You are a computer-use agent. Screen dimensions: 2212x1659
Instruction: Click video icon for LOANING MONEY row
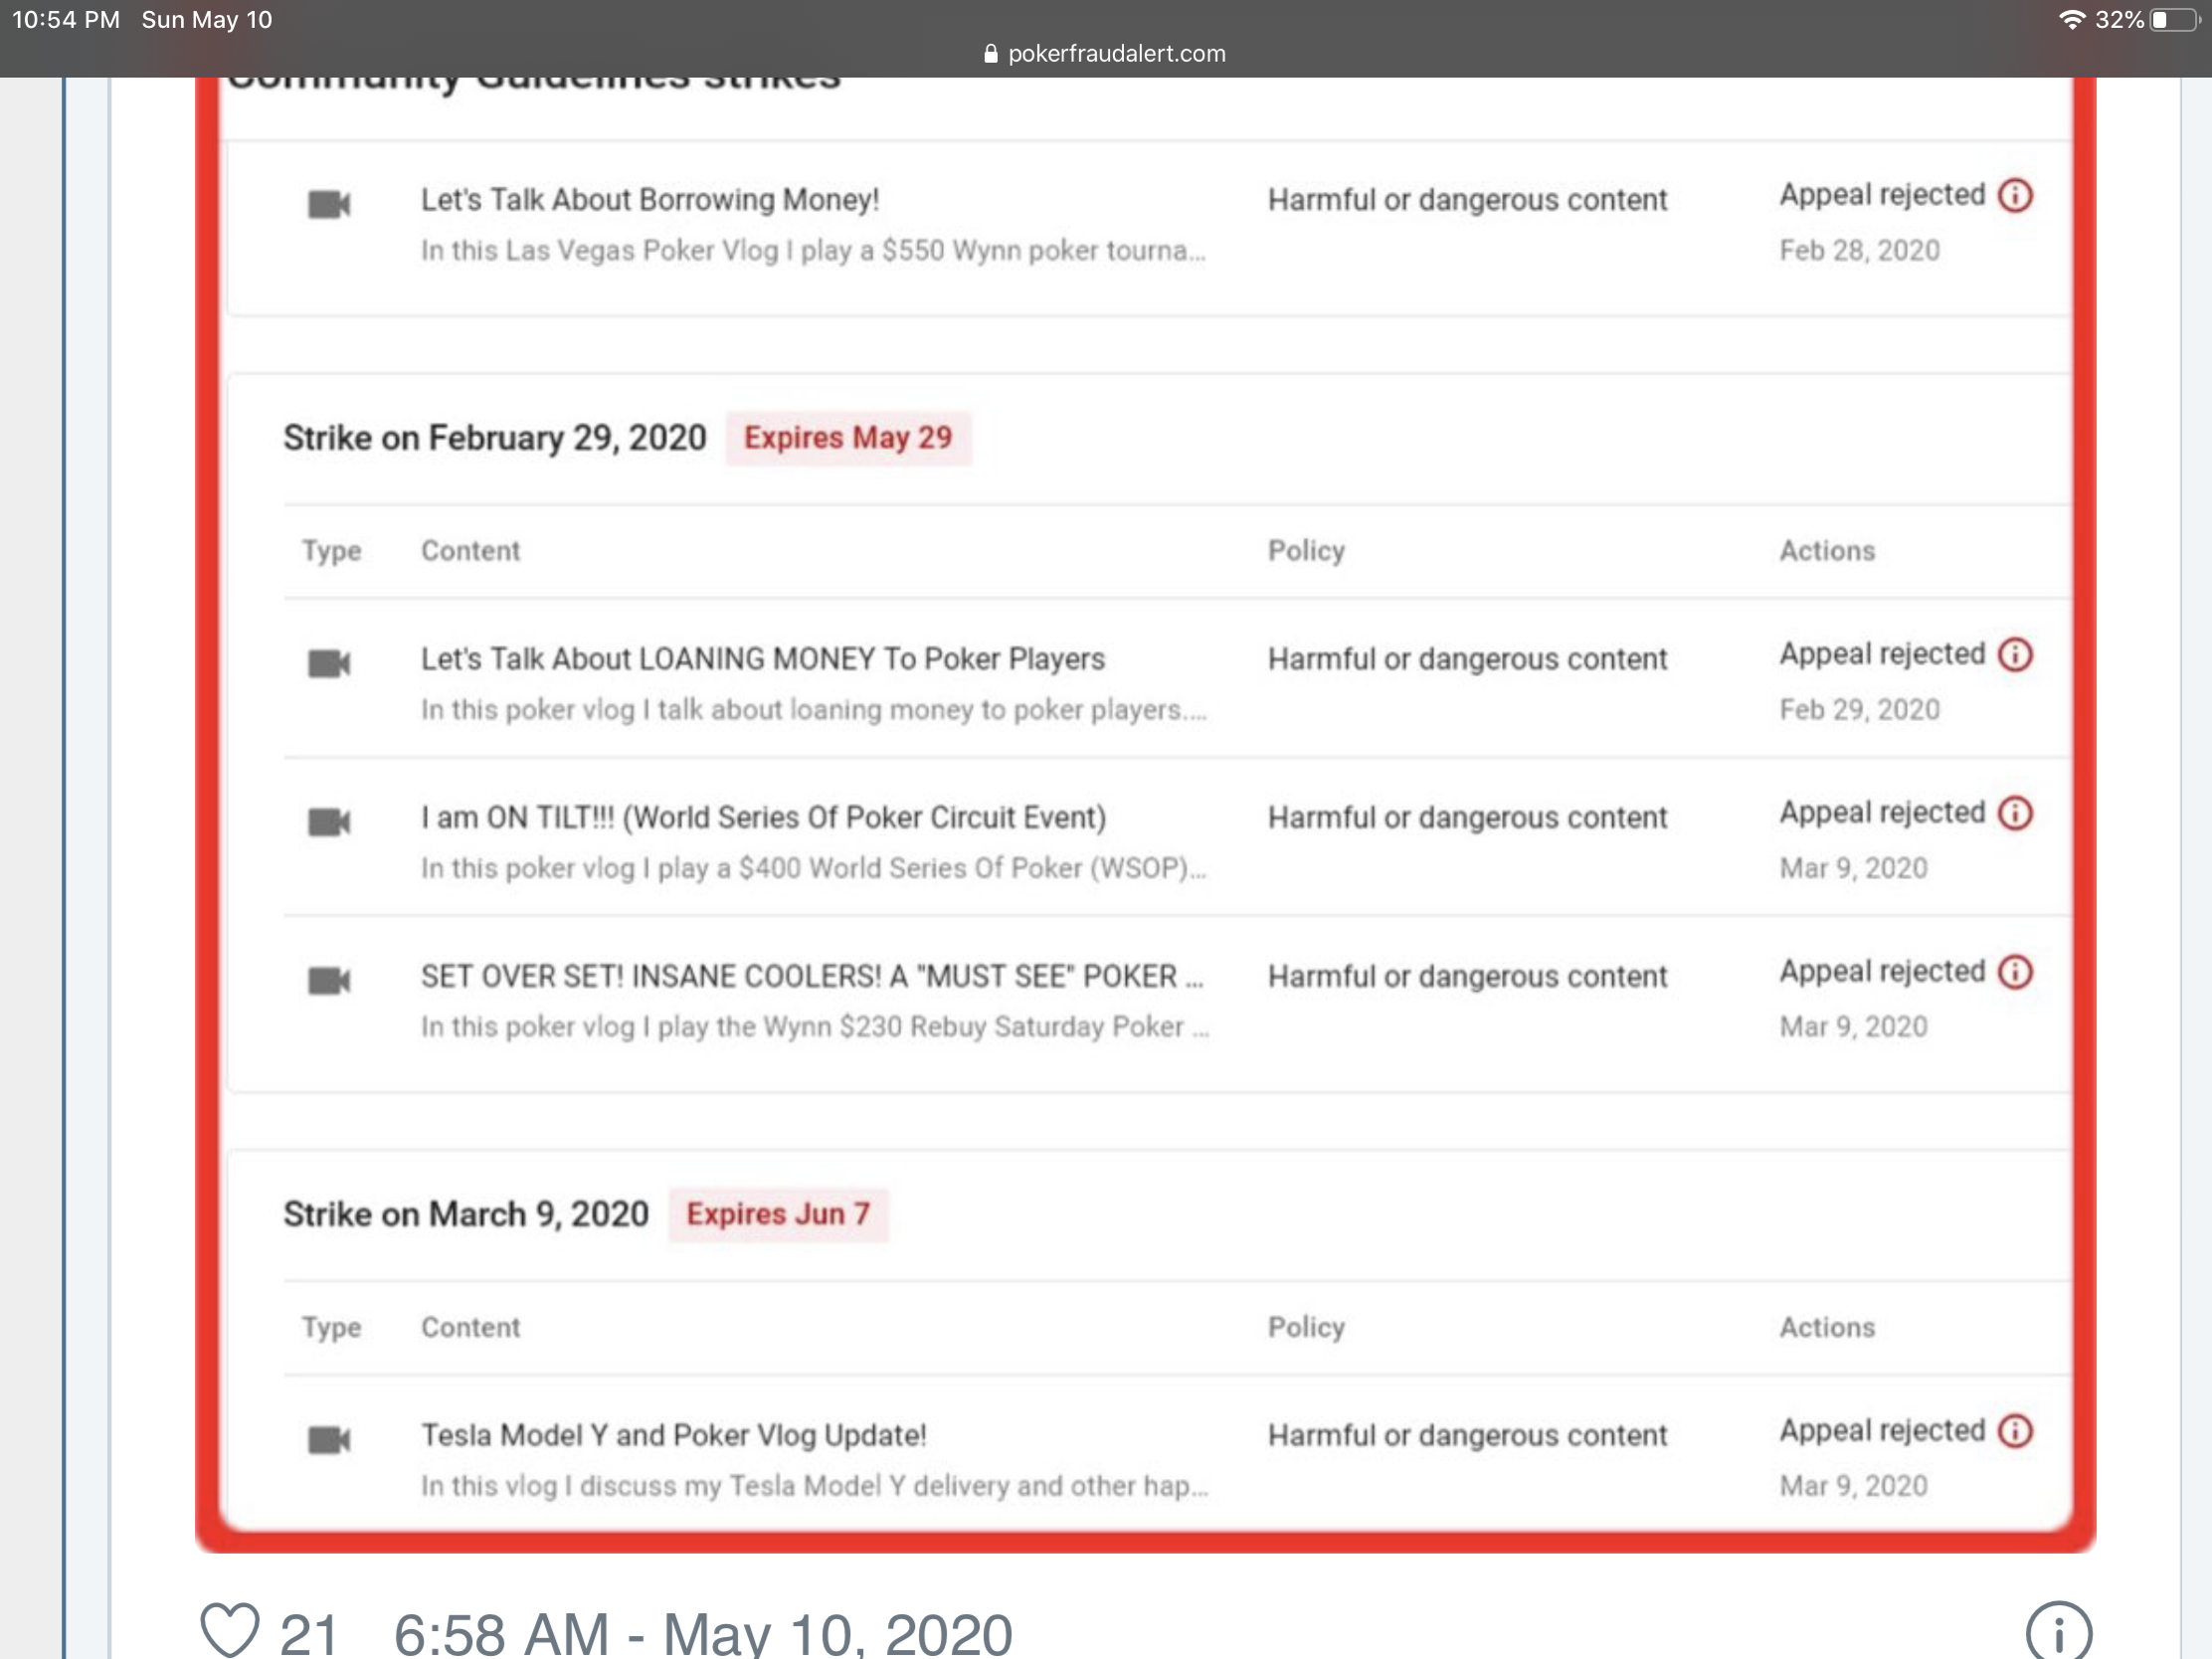pos(329,663)
